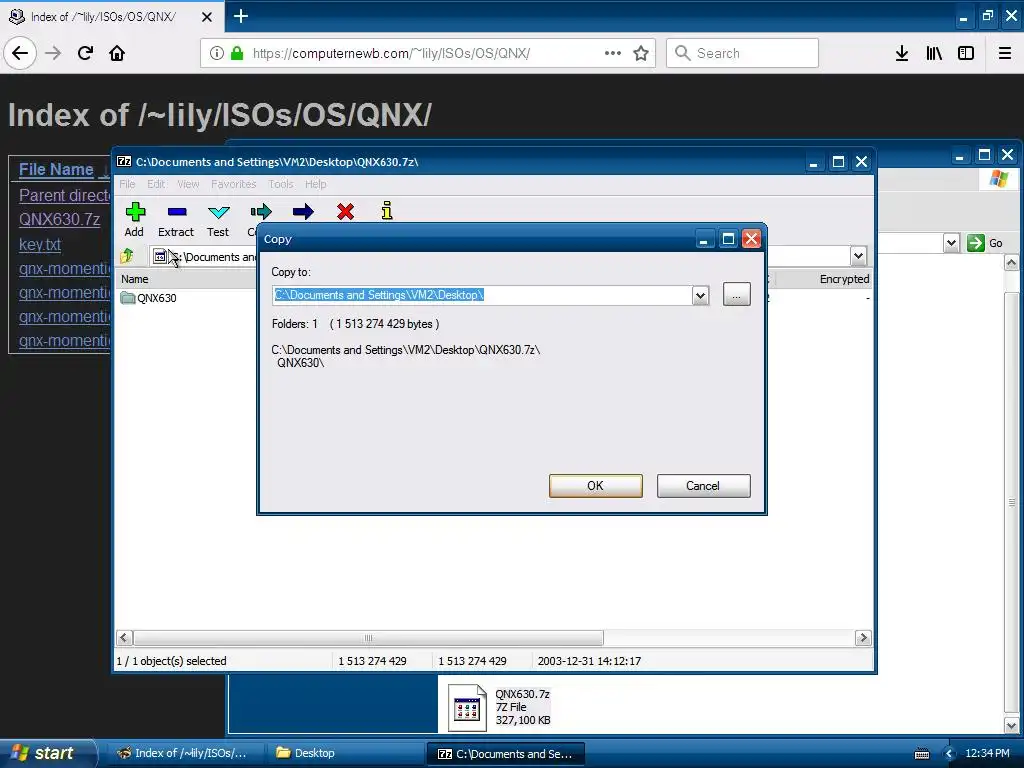The height and width of the screenshot is (768, 1024).
Task: Open the File menu in 7-Zip
Action: 127,184
